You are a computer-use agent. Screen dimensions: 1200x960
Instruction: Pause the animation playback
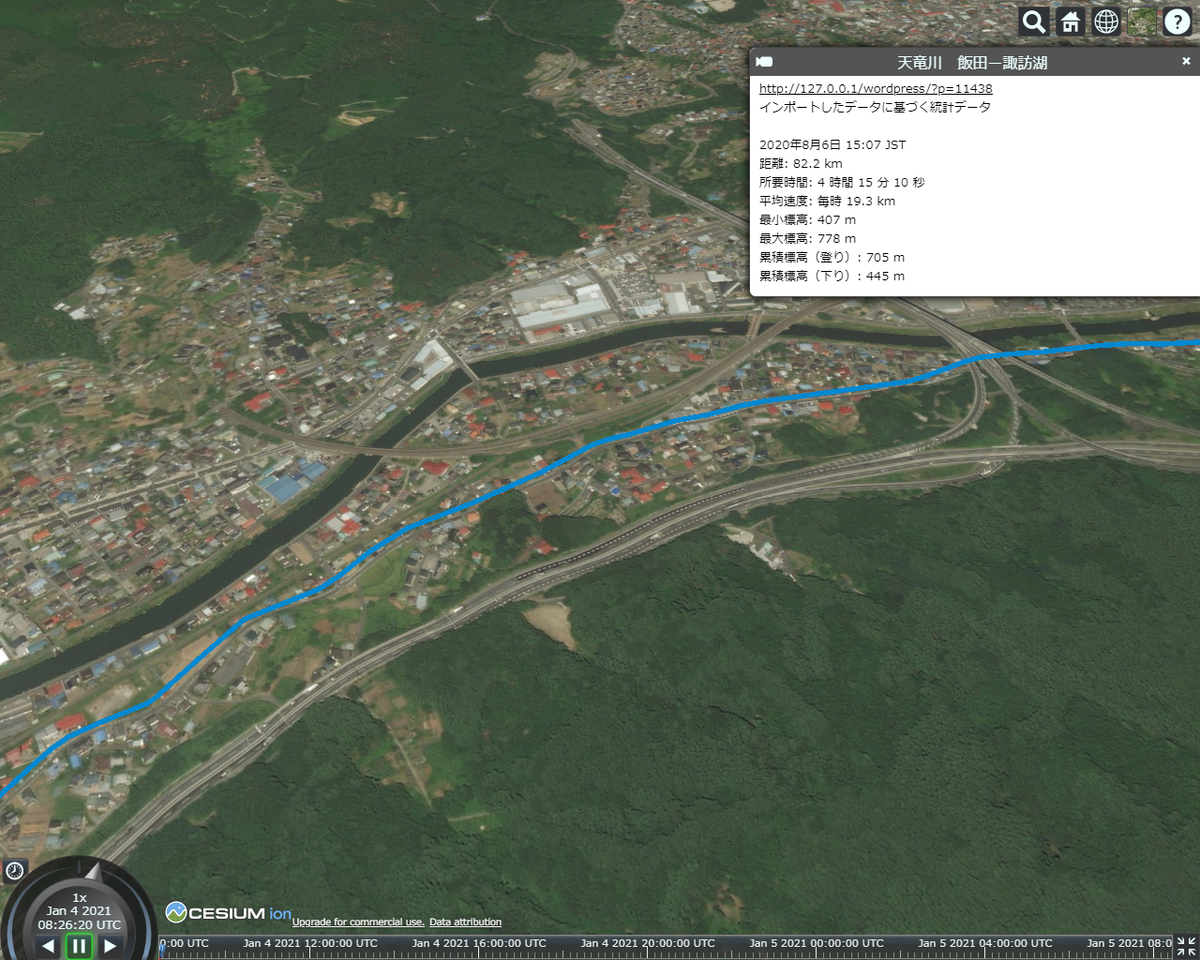tap(78, 945)
